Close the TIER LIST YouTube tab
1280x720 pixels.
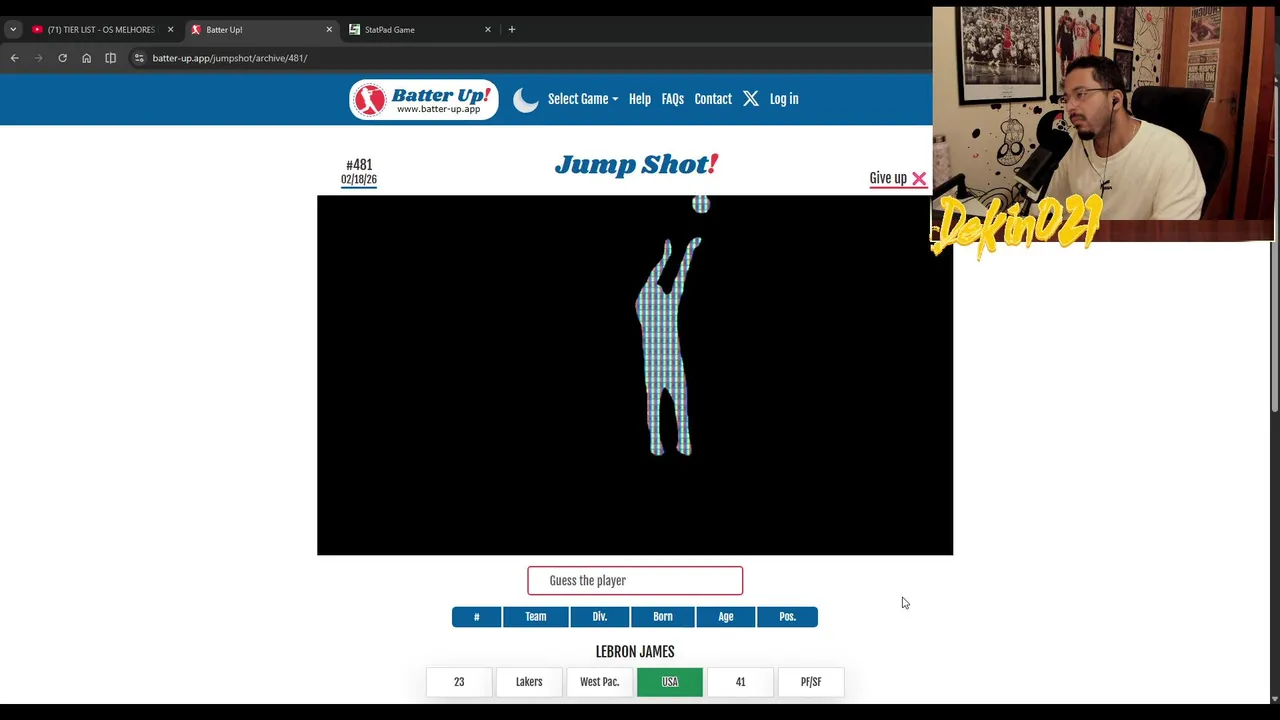(170, 30)
